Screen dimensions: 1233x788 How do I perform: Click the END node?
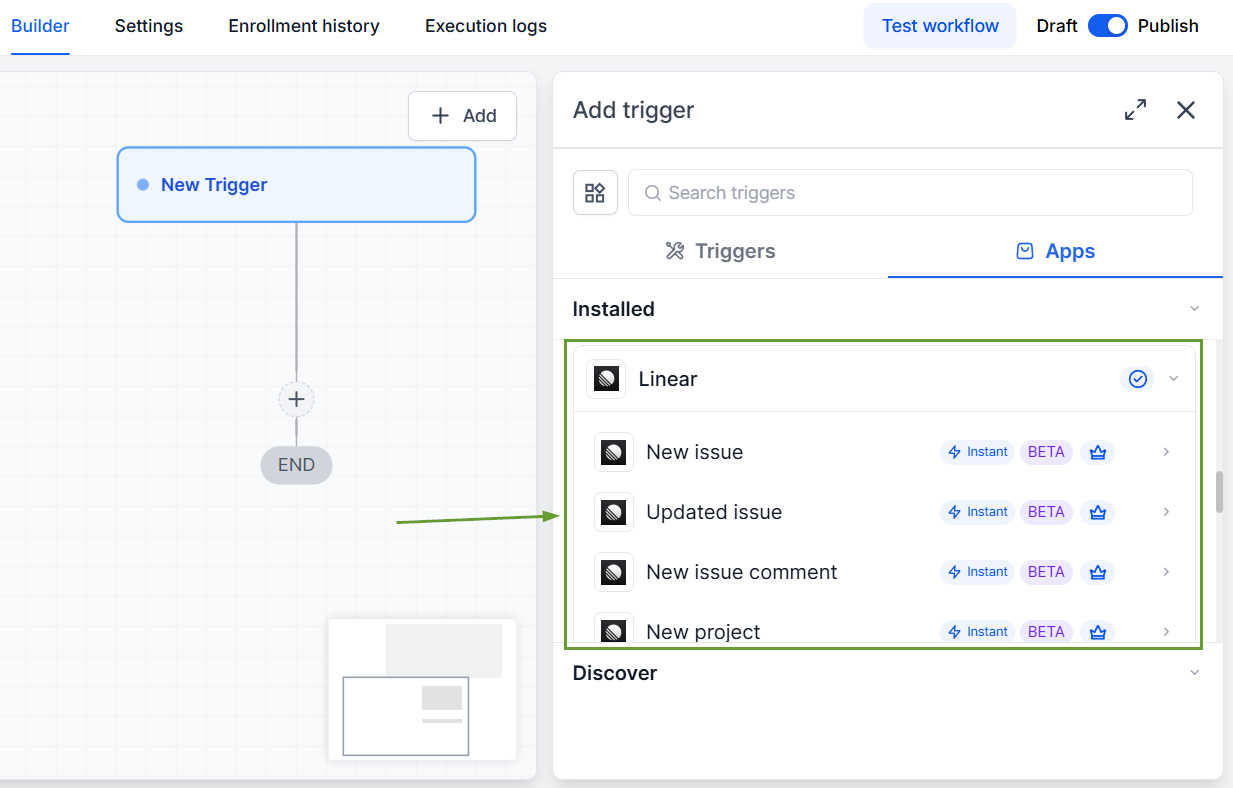[296, 465]
